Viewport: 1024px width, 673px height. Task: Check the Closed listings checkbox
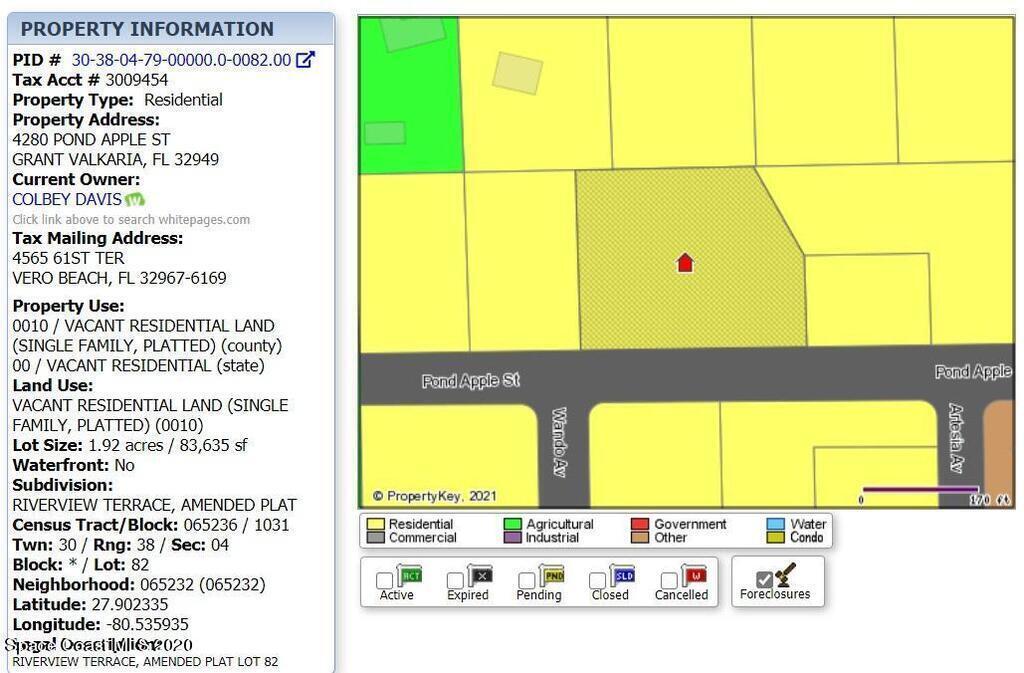click(x=598, y=580)
